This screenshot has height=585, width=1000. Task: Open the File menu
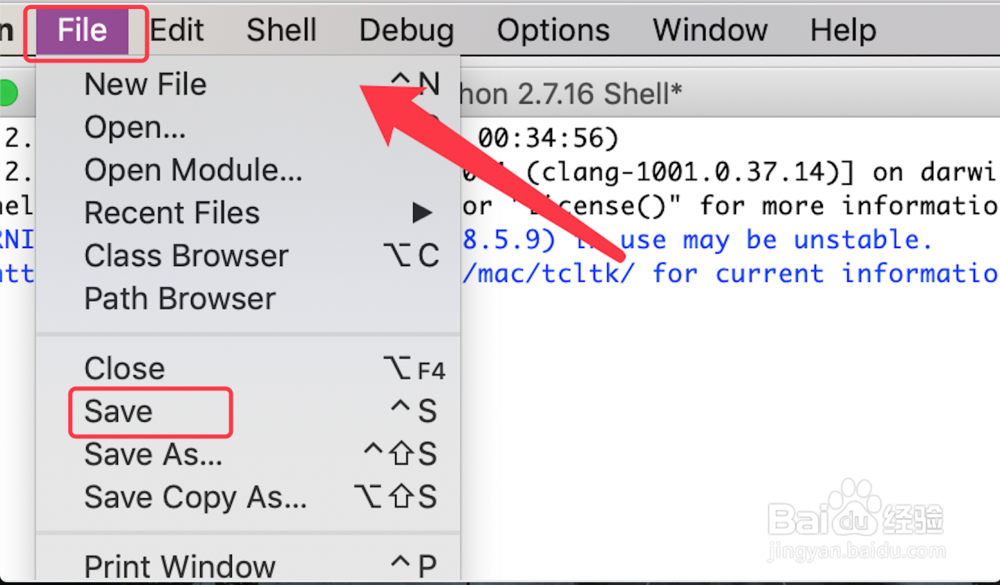click(x=82, y=30)
